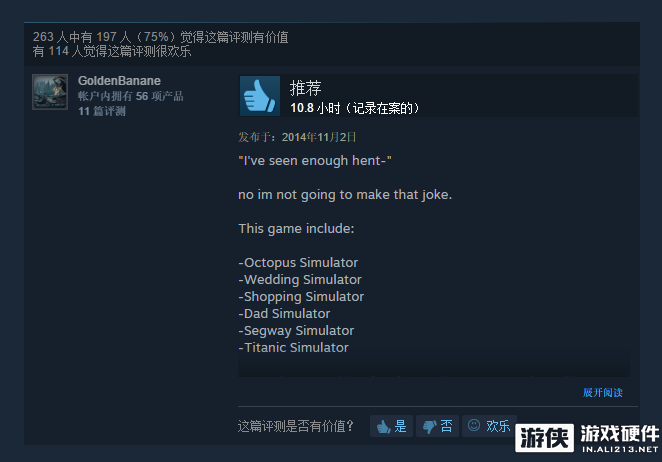Click the 10.8 小时 playtime record text

(355, 108)
